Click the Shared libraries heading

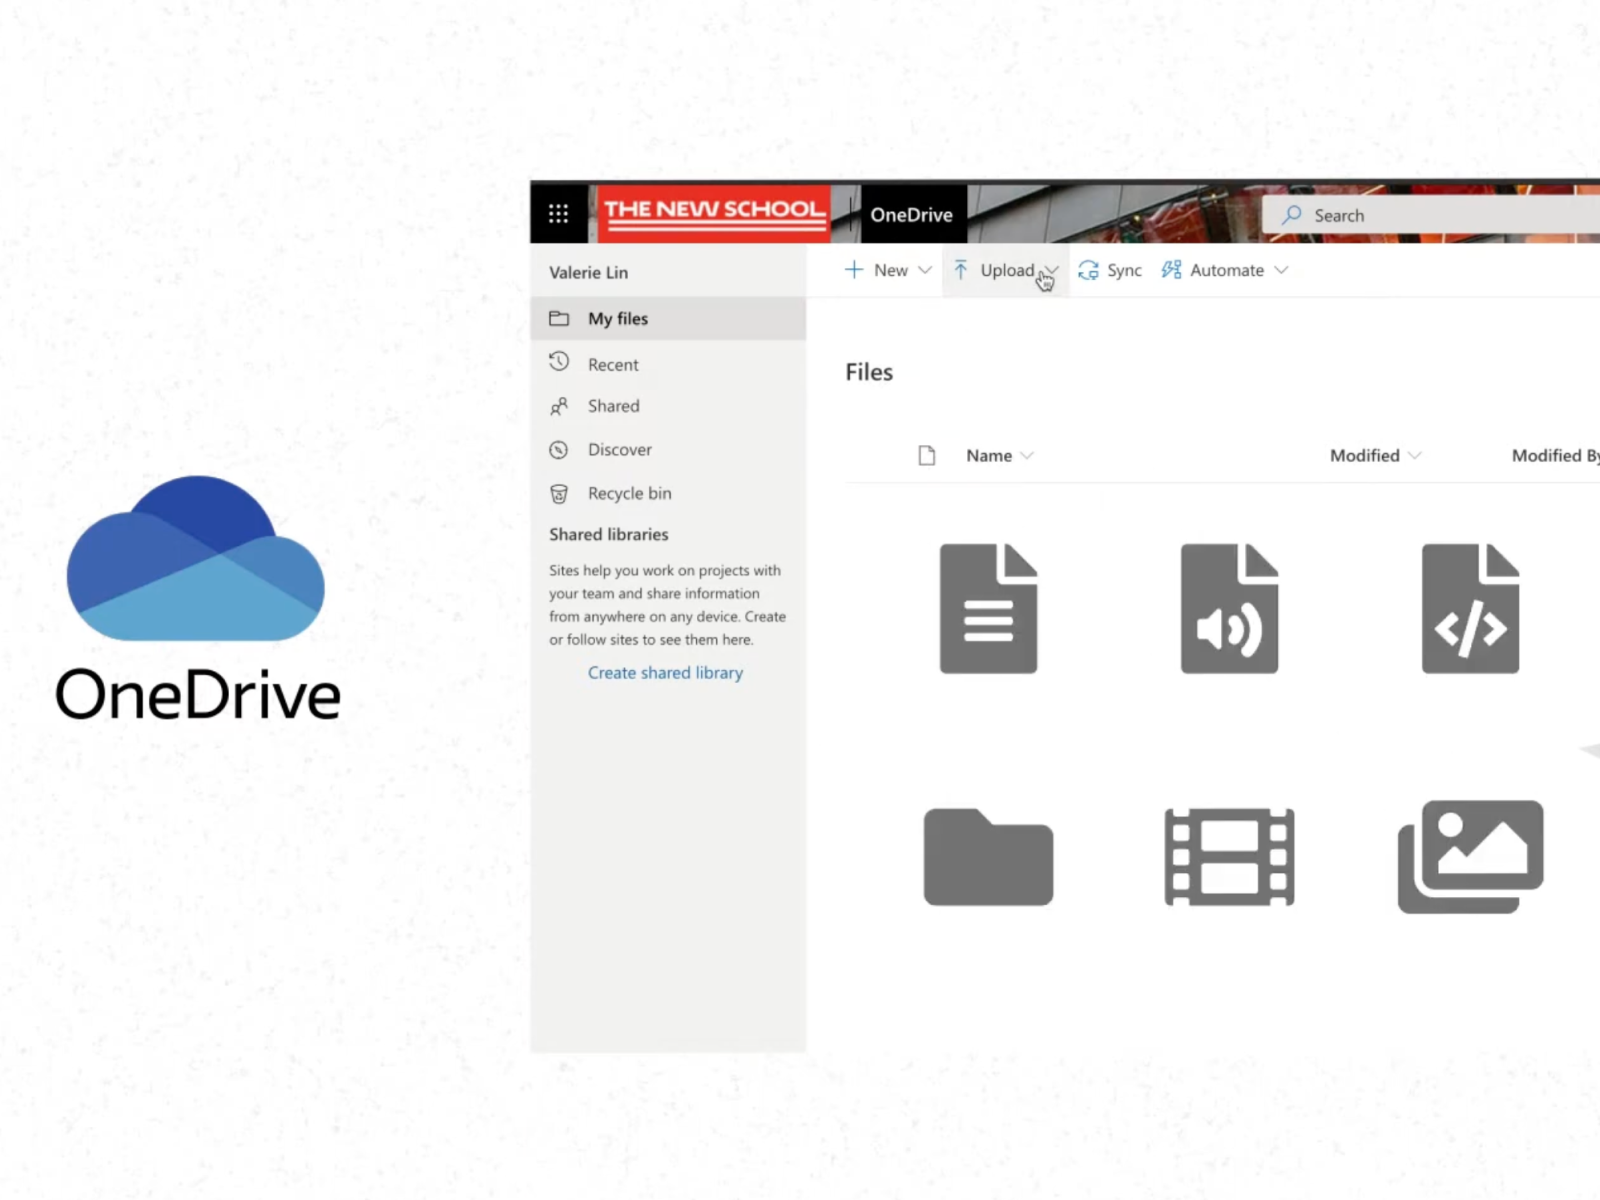coord(608,534)
